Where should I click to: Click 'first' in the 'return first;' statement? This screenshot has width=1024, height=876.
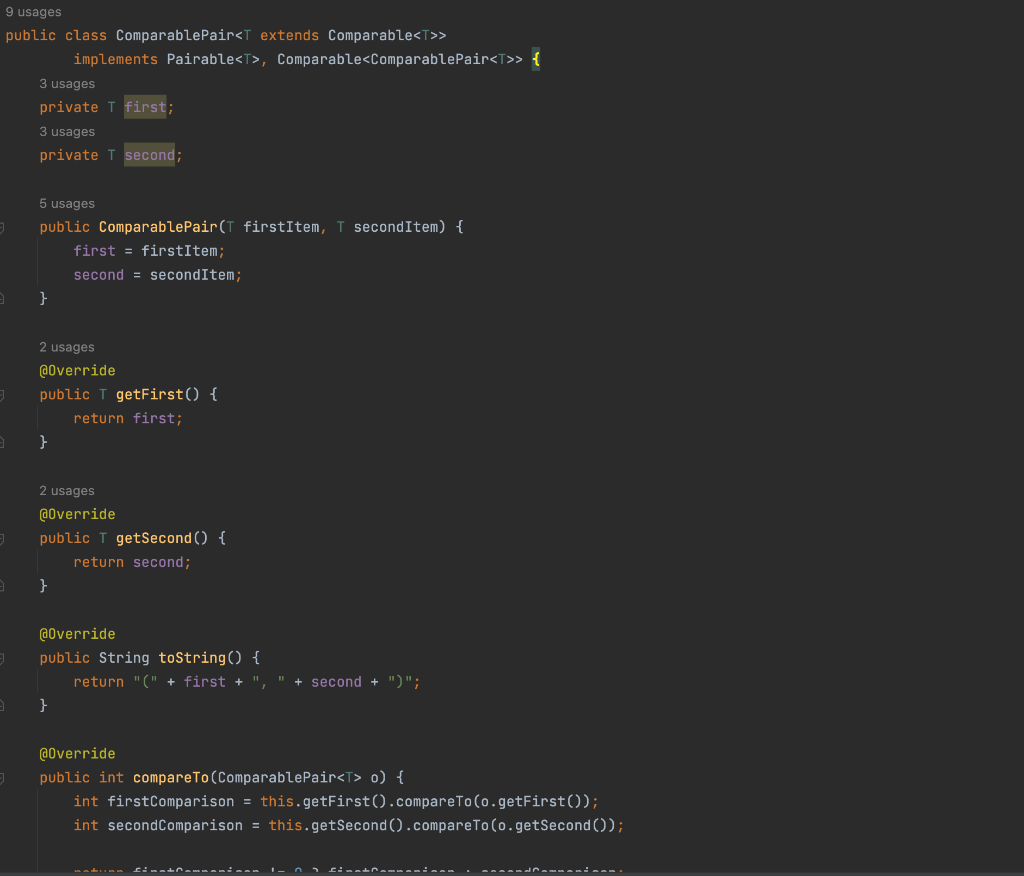(x=153, y=418)
